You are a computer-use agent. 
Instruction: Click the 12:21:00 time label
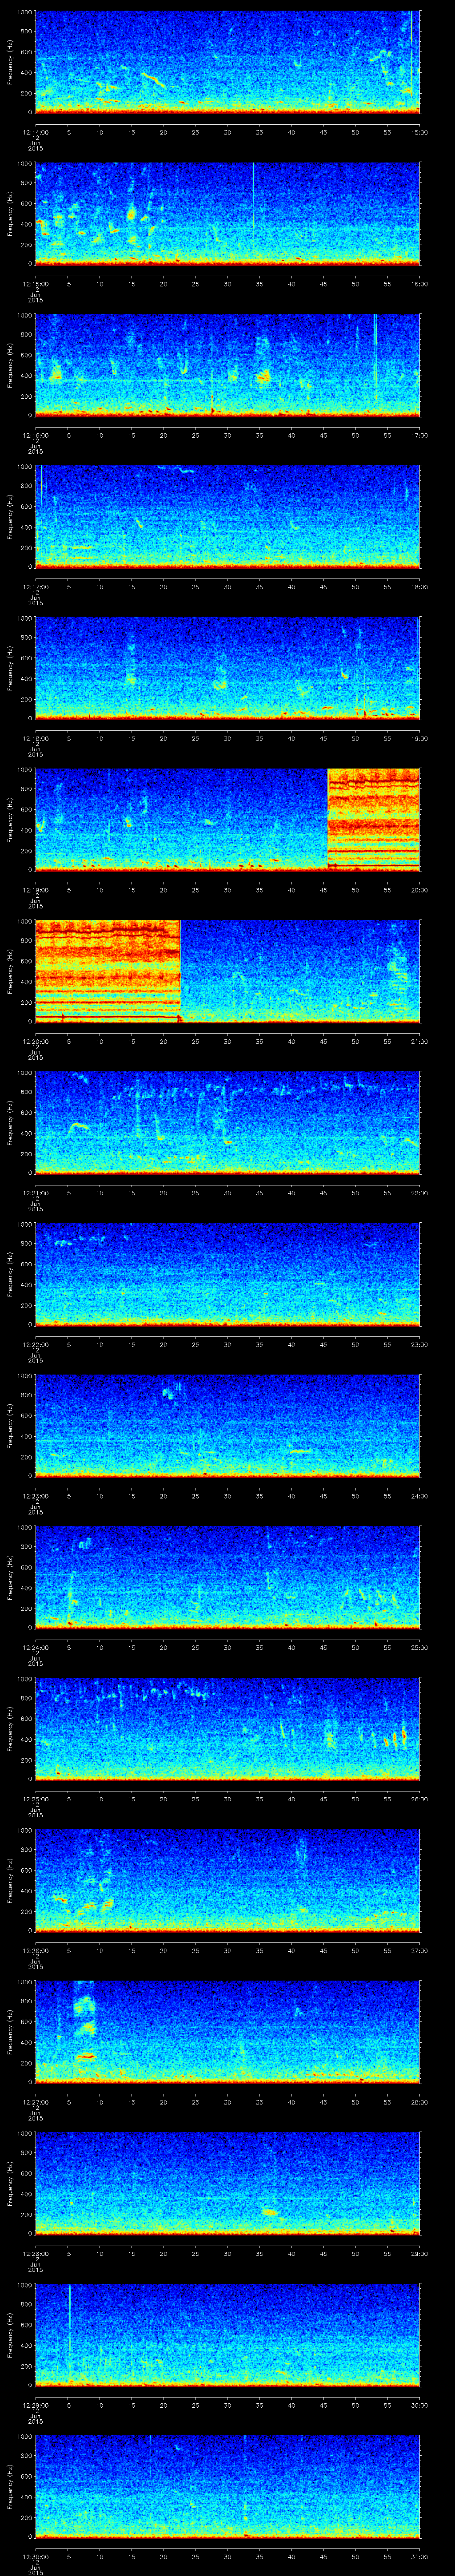35,1193
